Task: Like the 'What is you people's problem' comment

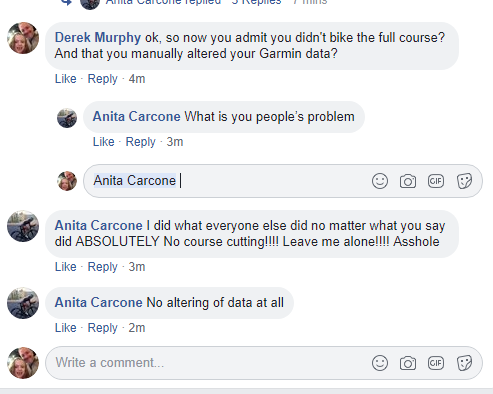Action: [x=104, y=142]
